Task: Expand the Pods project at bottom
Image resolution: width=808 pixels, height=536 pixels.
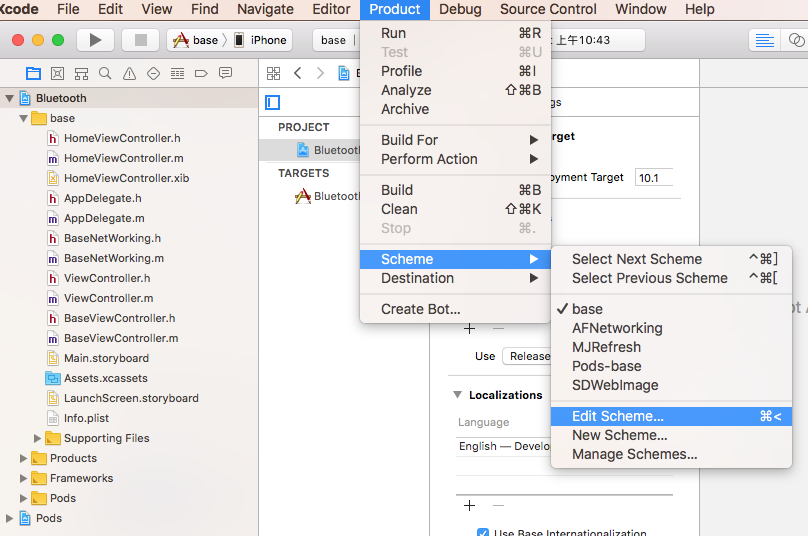Action: pos(9,518)
